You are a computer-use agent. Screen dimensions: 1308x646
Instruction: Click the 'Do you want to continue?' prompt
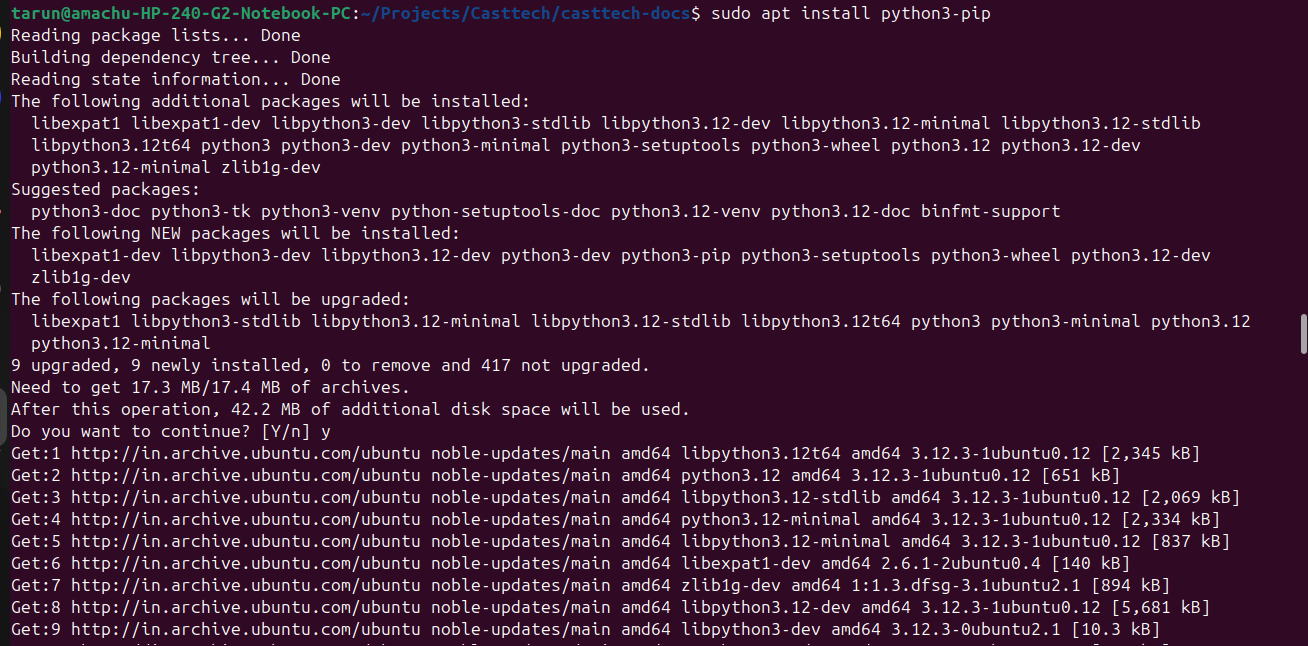[x=160, y=432]
